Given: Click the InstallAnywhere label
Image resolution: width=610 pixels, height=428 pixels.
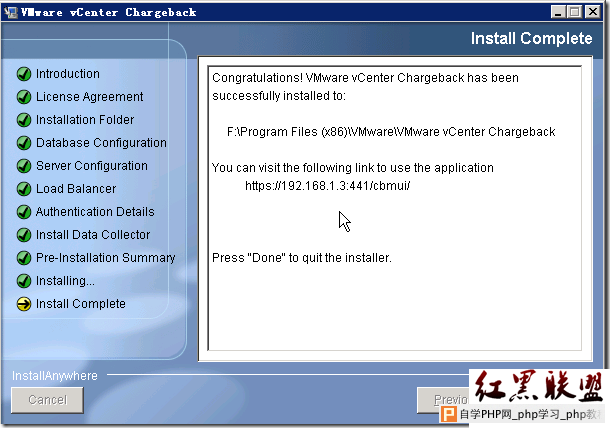Looking at the screenshot, I should click(x=54, y=376).
